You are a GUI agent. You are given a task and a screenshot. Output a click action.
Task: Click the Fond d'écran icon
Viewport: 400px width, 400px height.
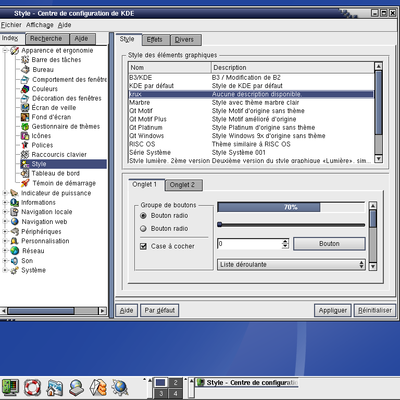tap(25, 117)
